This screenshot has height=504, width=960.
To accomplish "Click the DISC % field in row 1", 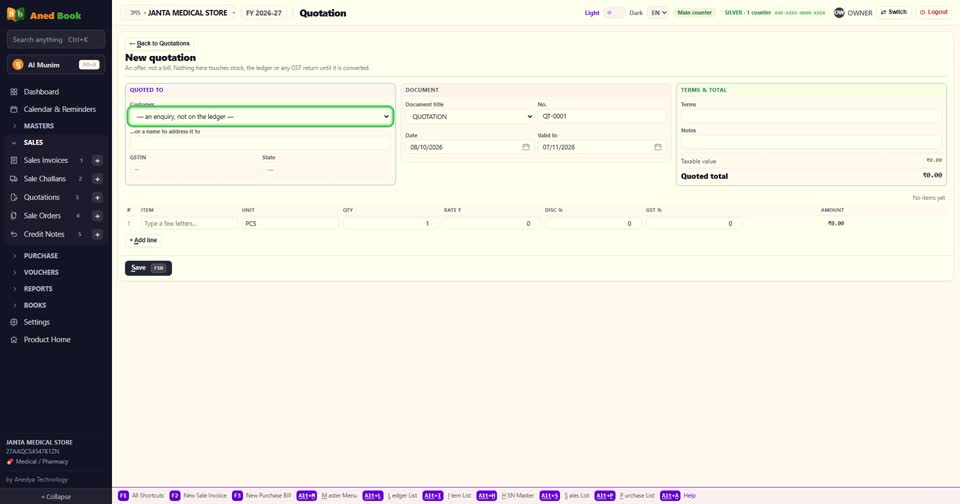I will point(590,224).
